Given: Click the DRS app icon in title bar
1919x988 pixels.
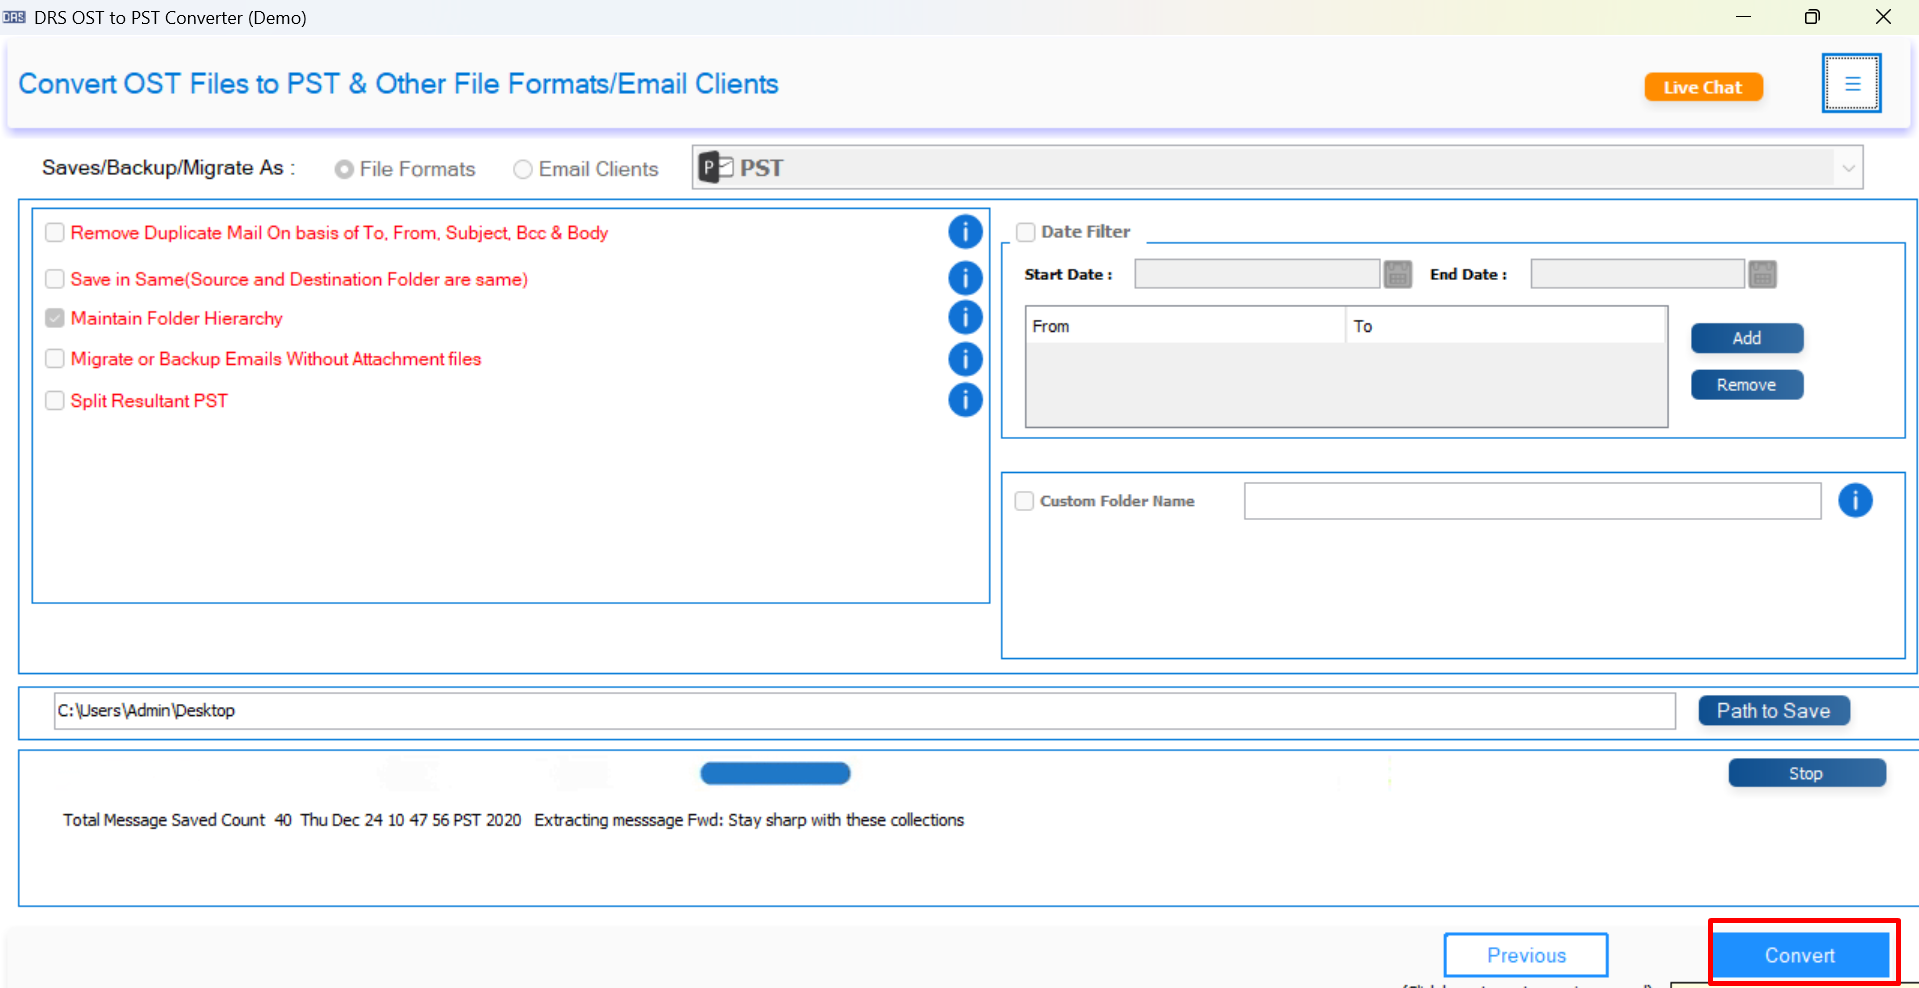Looking at the screenshot, I should tap(14, 17).
